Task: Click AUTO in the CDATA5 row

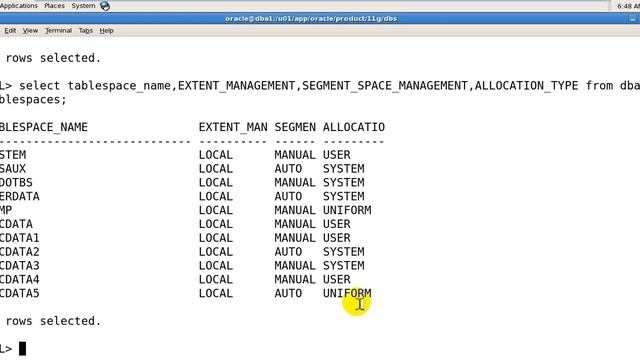Action: pos(288,293)
